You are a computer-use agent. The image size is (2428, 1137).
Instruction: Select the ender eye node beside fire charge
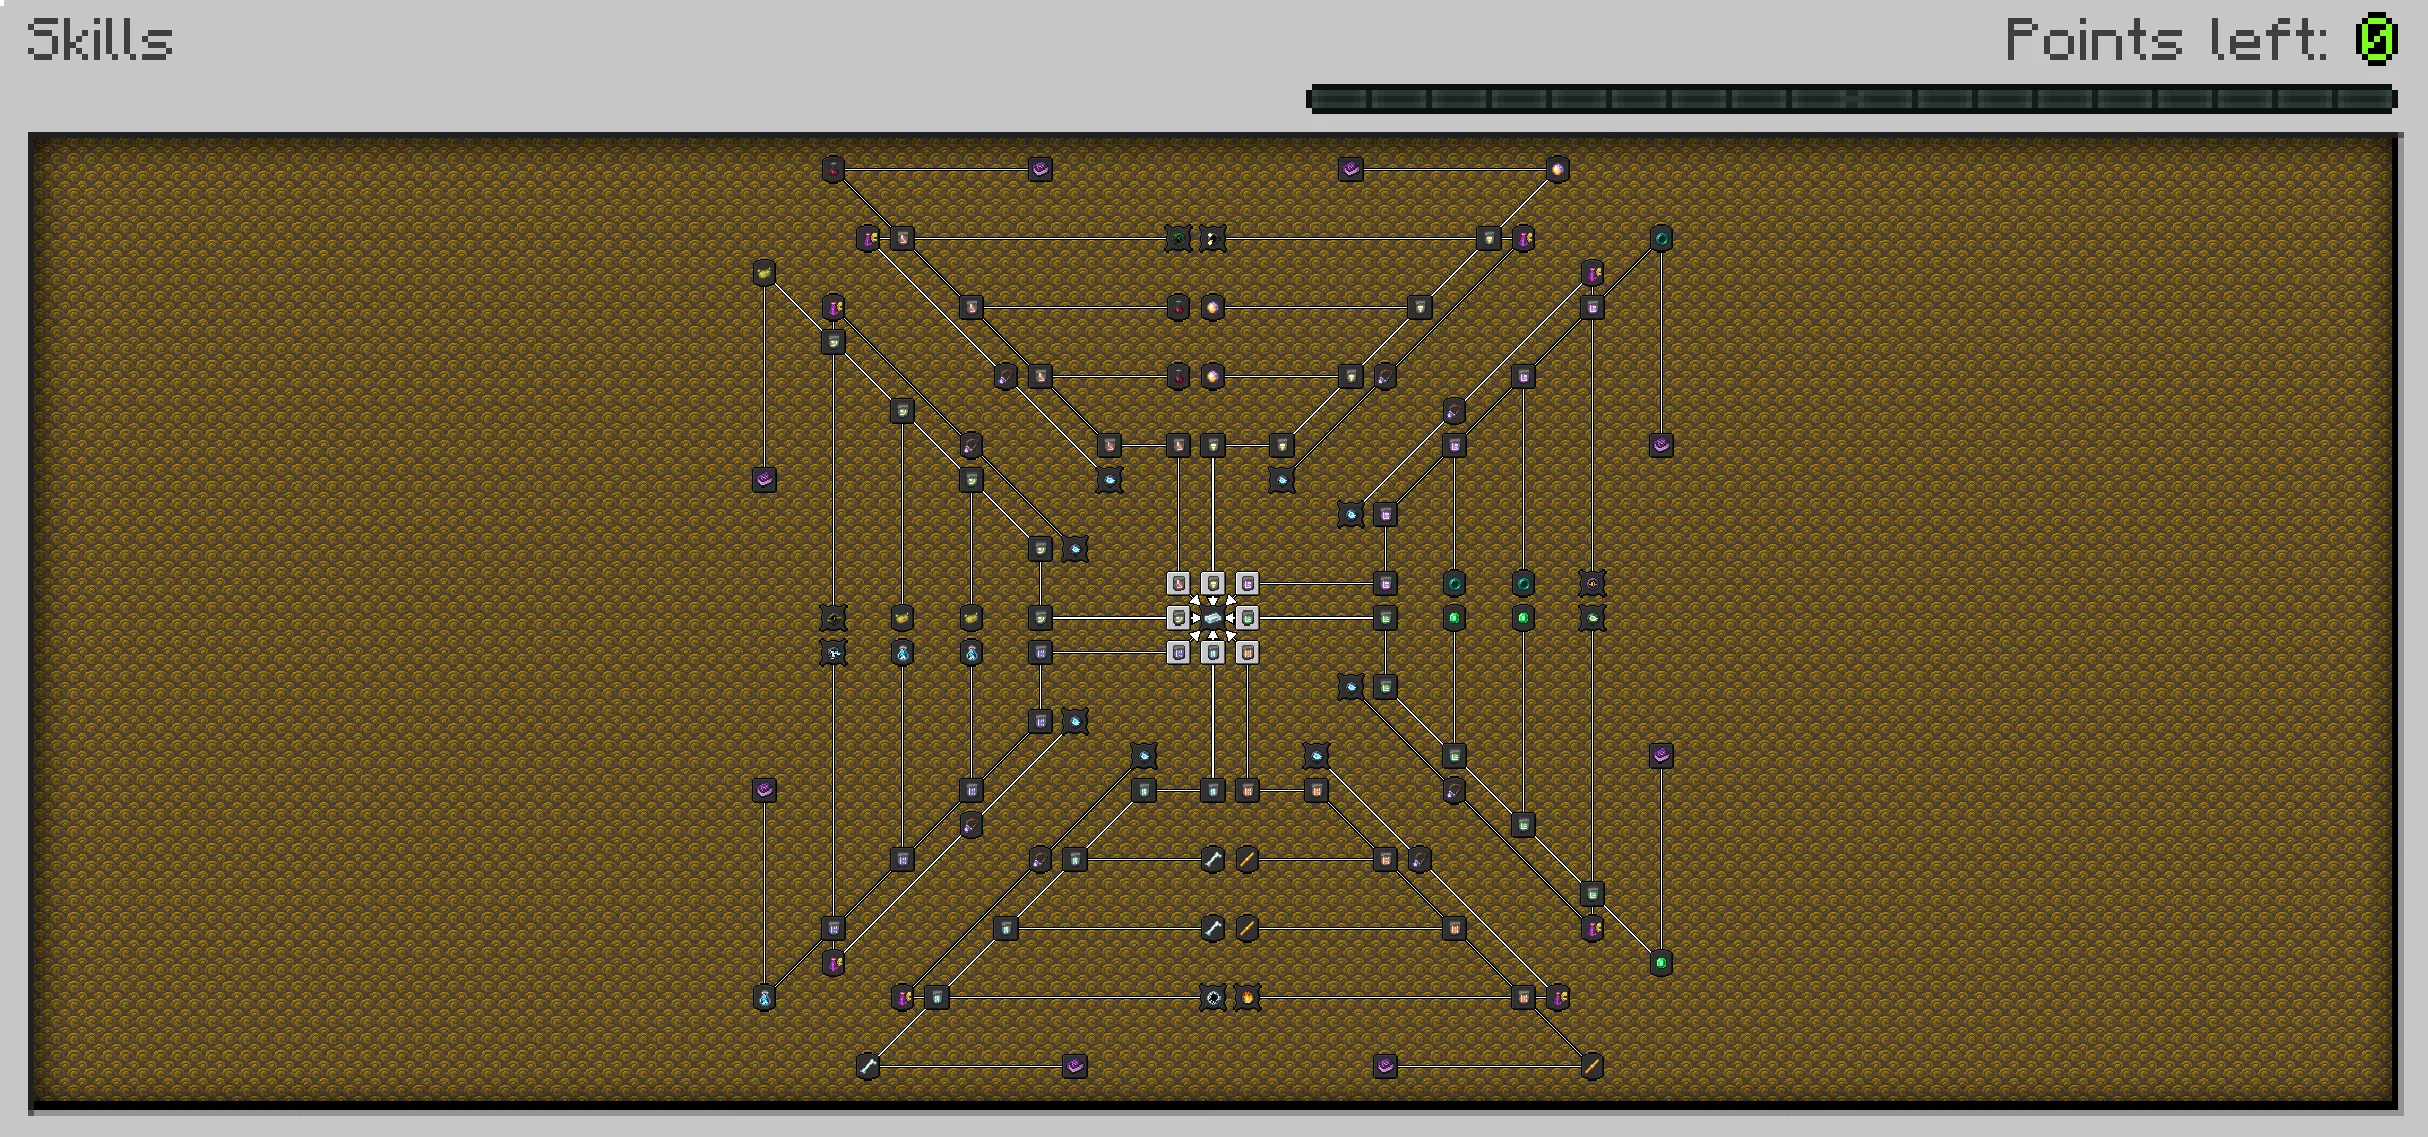click(x=1211, y=997)
